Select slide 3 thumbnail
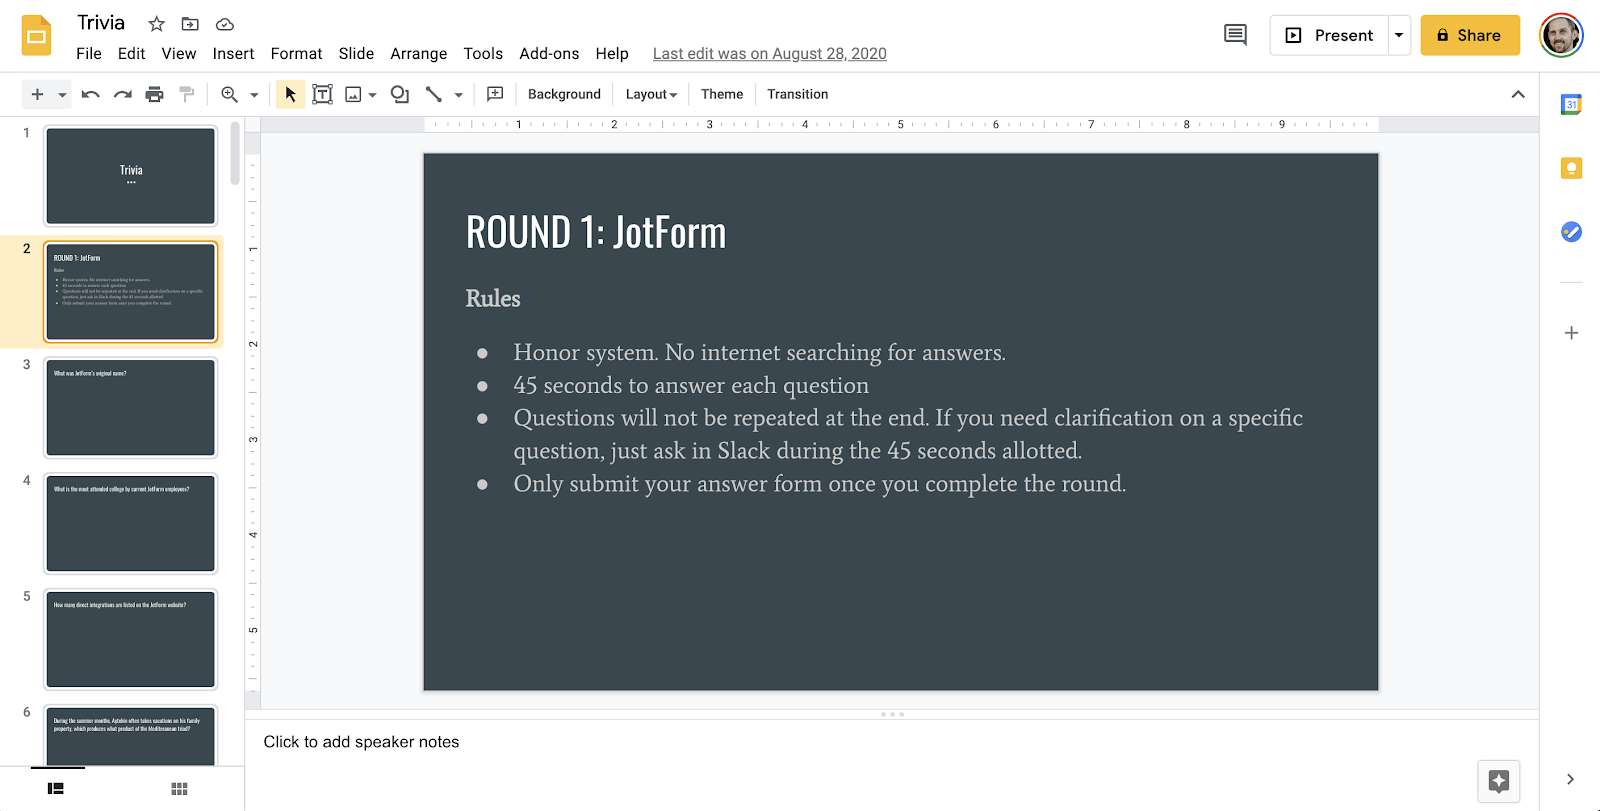The width and height of the screenshot is (1600, 811). 131,408
